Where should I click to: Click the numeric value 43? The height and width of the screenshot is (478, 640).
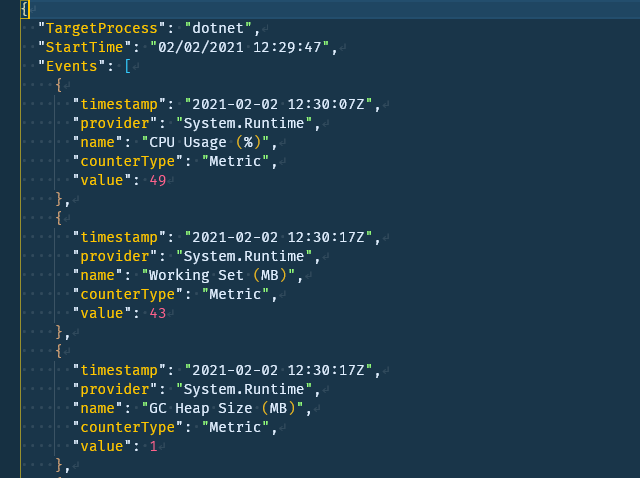pos(158,313)
